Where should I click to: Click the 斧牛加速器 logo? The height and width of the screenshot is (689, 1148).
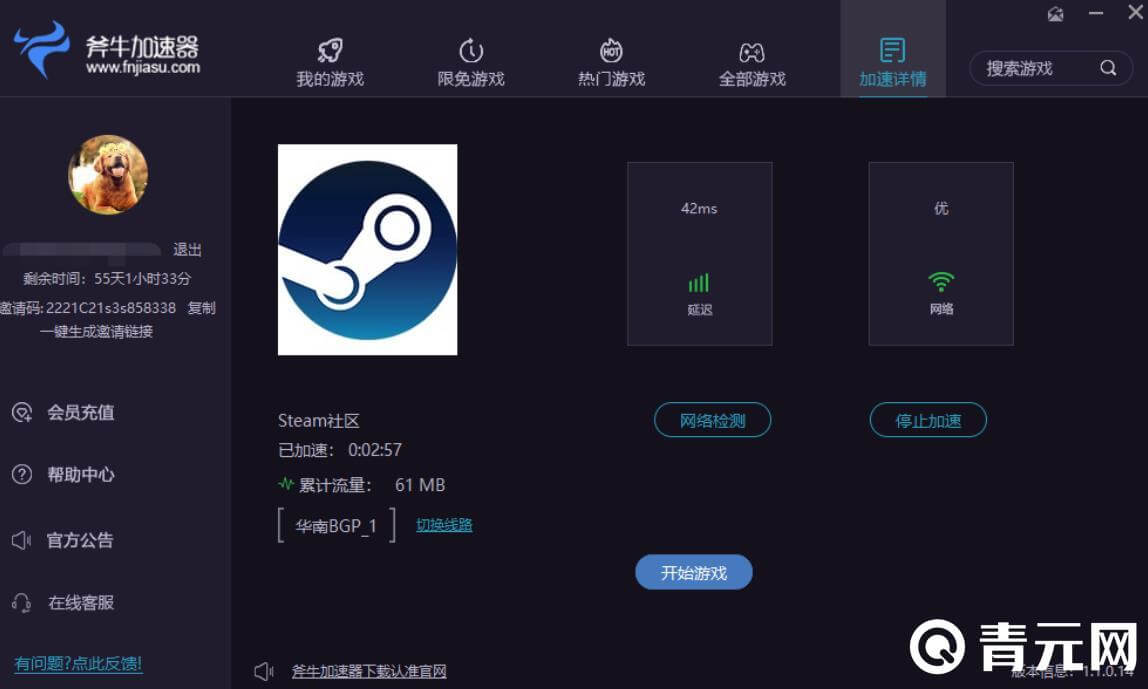108,50
